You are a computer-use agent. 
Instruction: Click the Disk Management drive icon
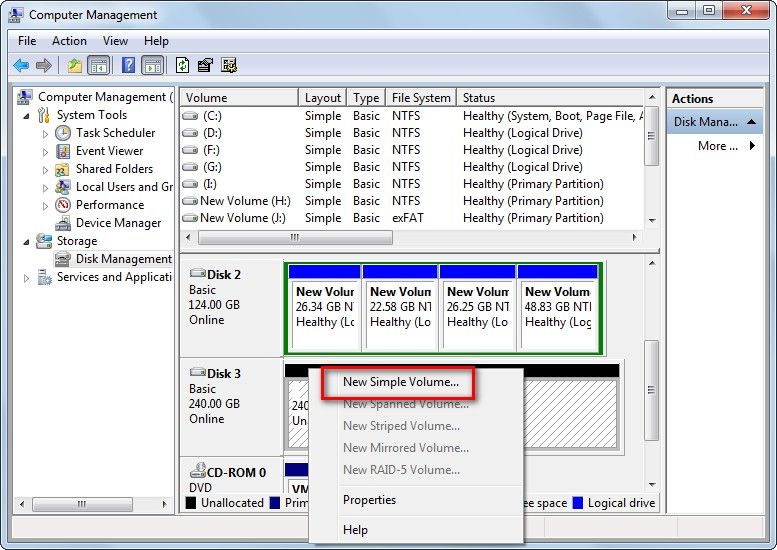(62, 259)
